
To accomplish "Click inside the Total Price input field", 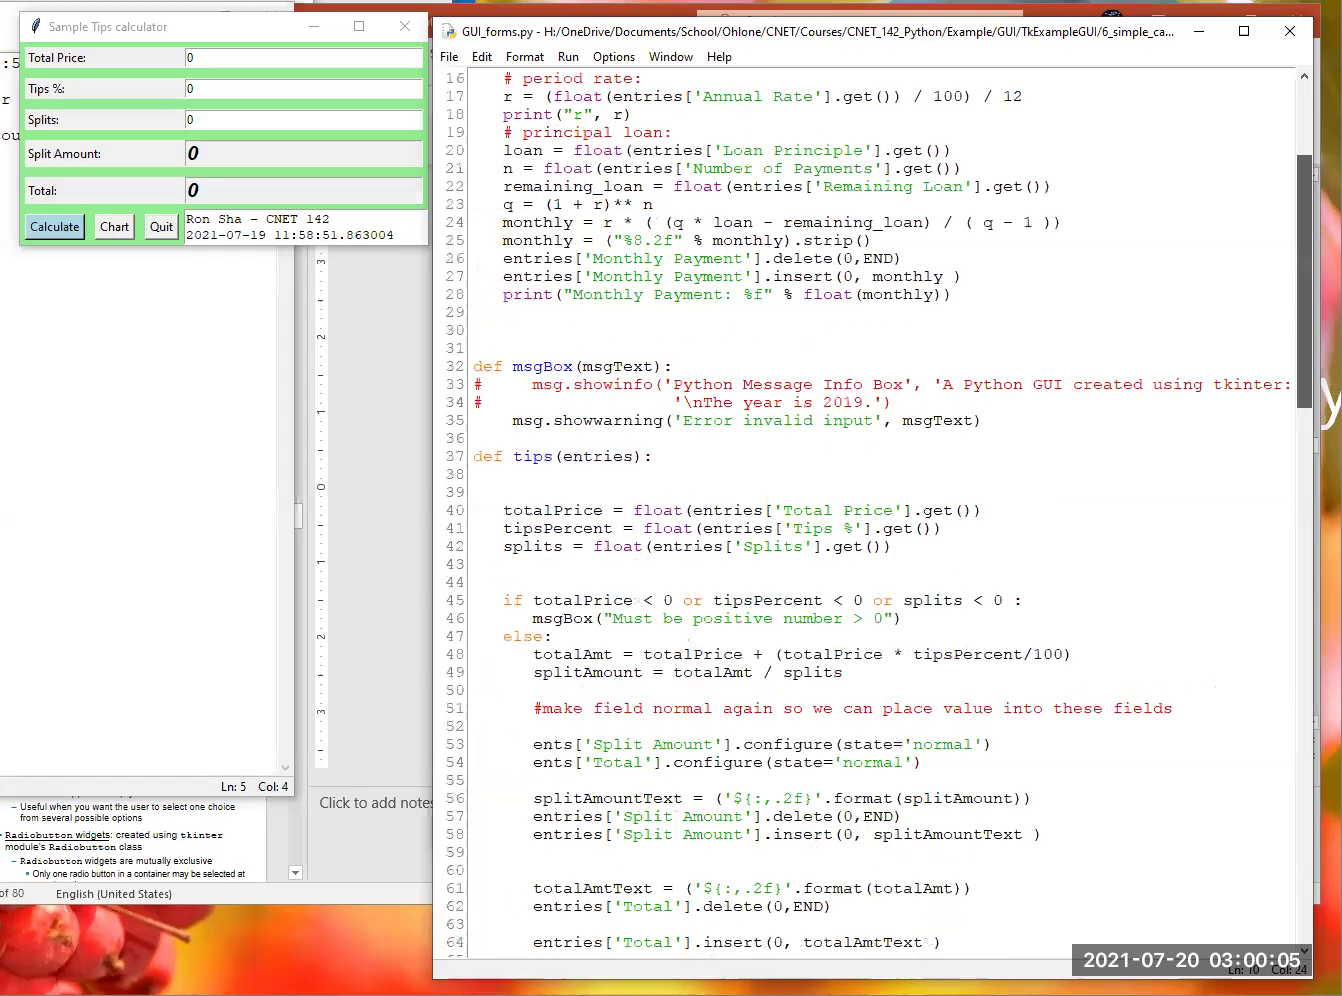I will click(x=300, y=57).
